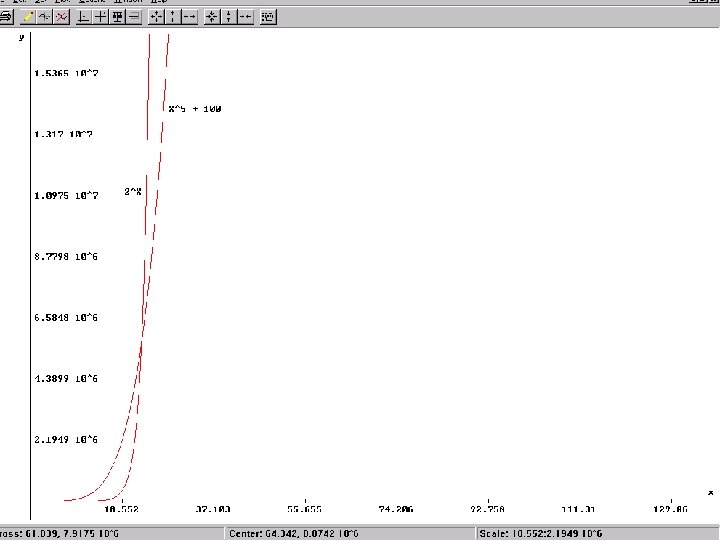720x540 pixels.
Task: Click the y-axis tick label 4.3899 10^6
Action: tap(66, 379)
